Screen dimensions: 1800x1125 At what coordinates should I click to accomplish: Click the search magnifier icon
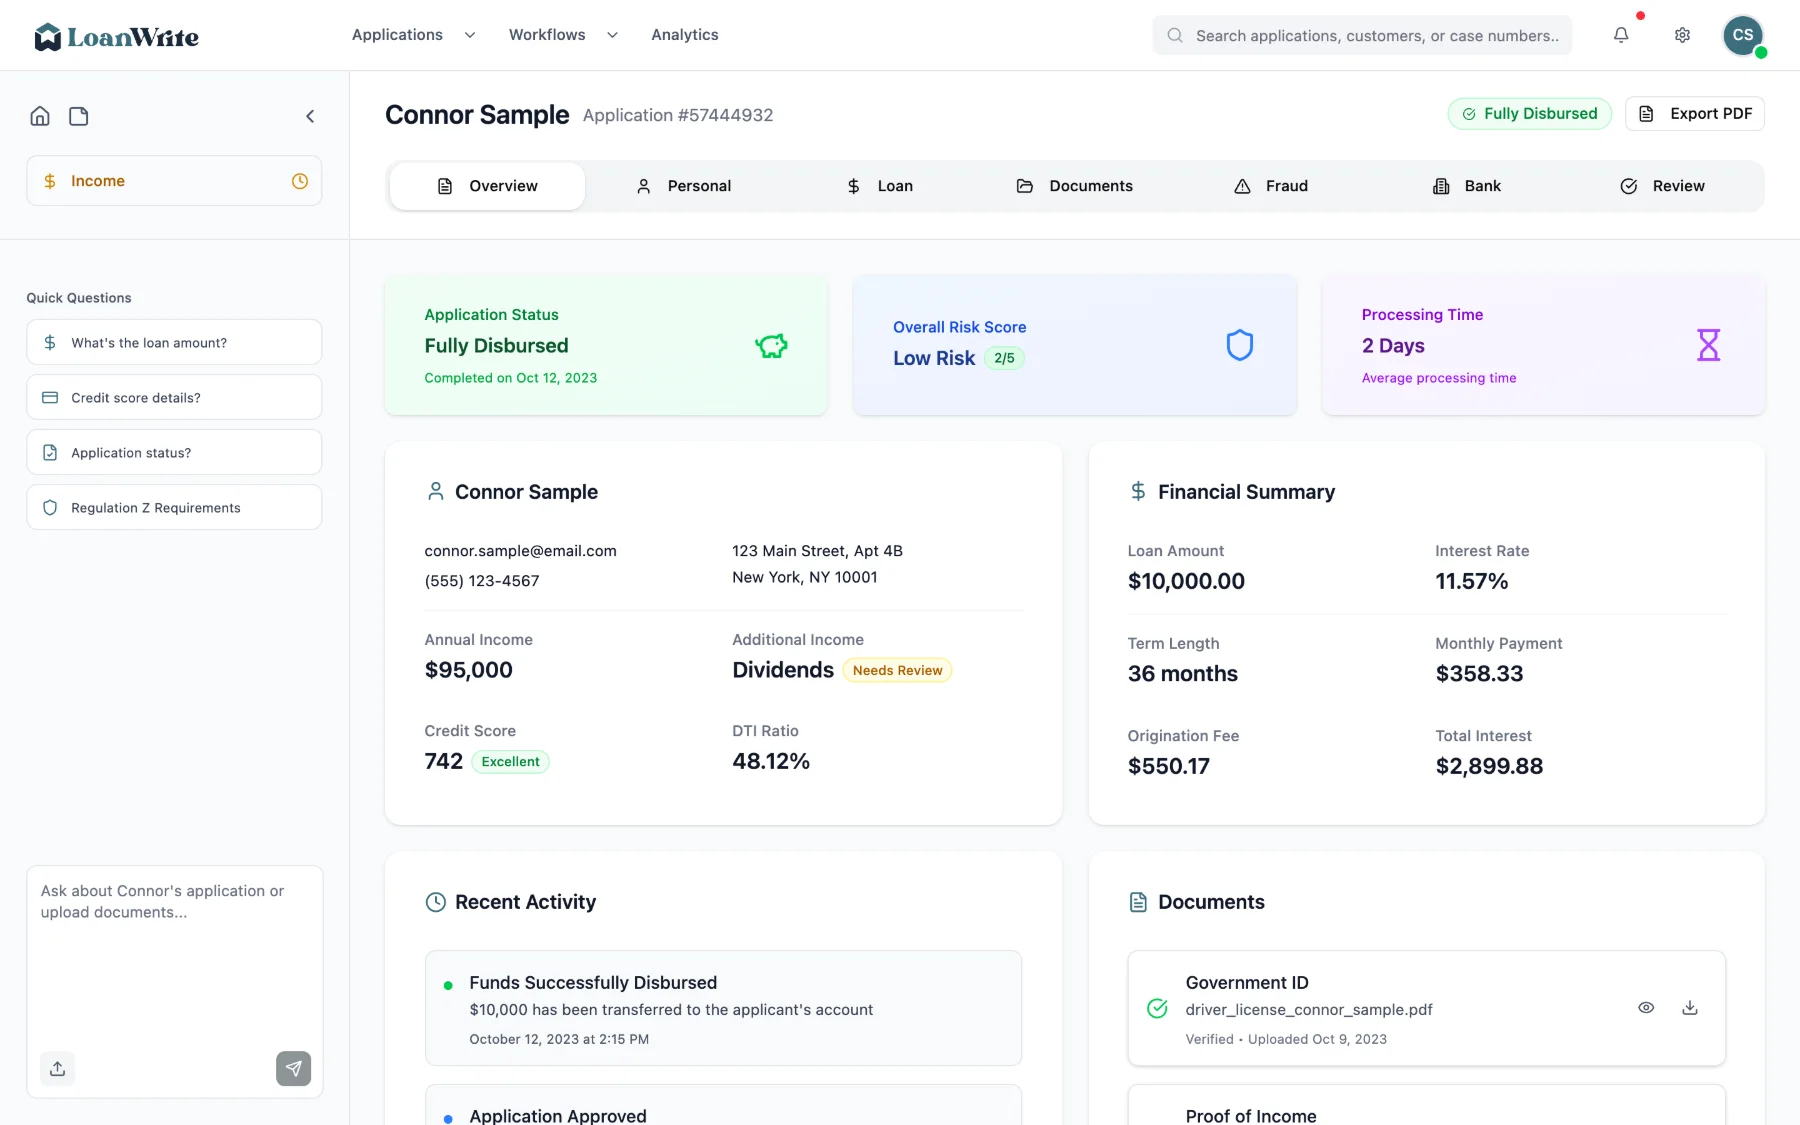click(x=1176, y=35)
